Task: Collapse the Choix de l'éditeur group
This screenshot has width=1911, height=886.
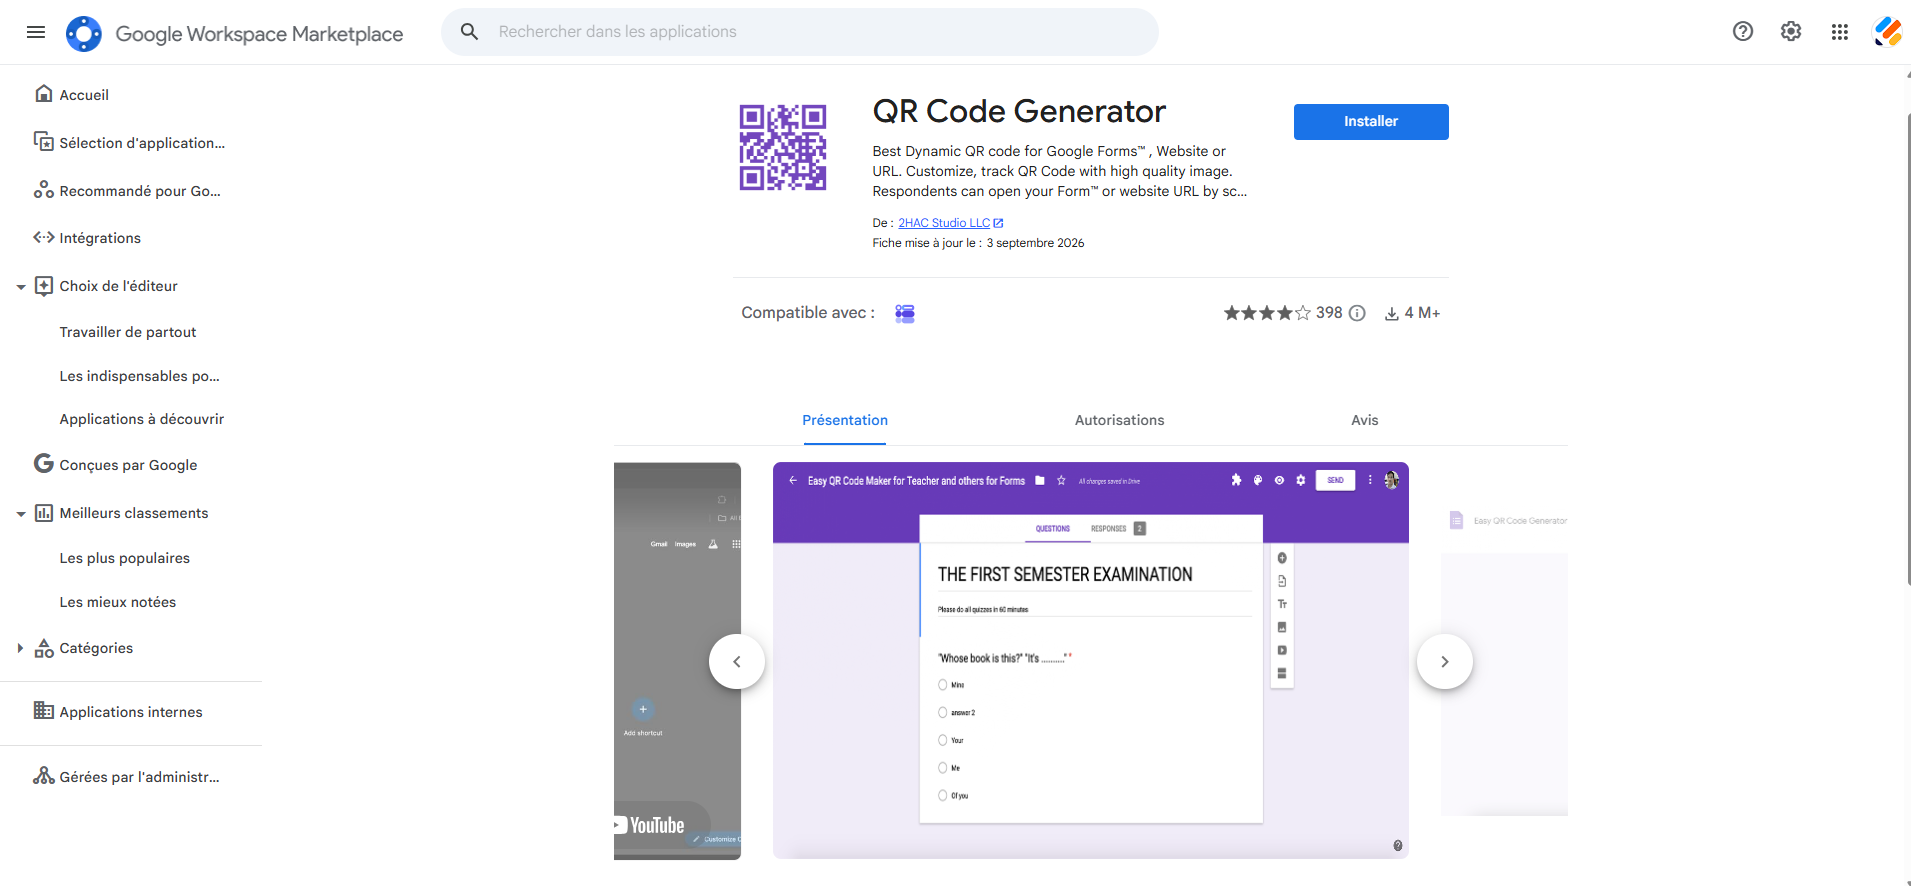Action: click(x=21, y=287)
